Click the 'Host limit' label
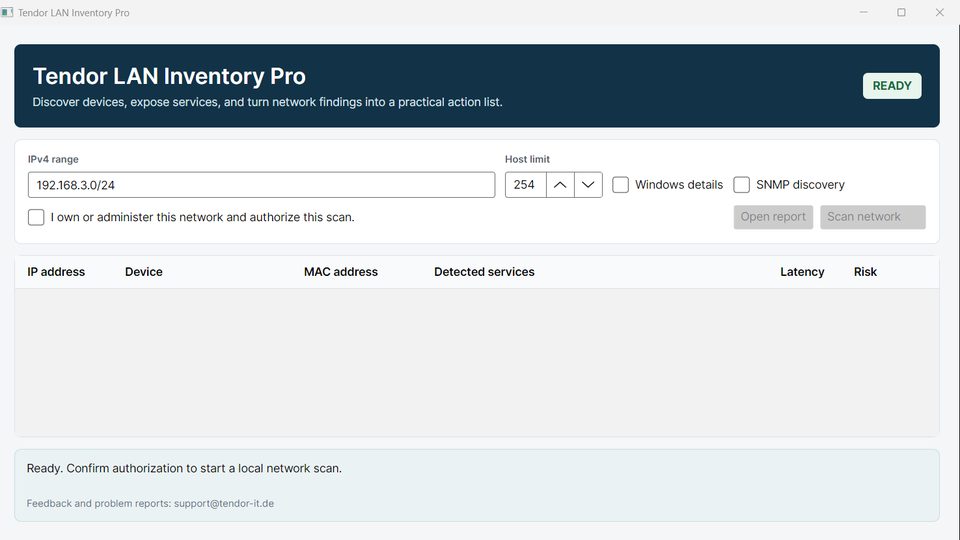 click(527, 159)
